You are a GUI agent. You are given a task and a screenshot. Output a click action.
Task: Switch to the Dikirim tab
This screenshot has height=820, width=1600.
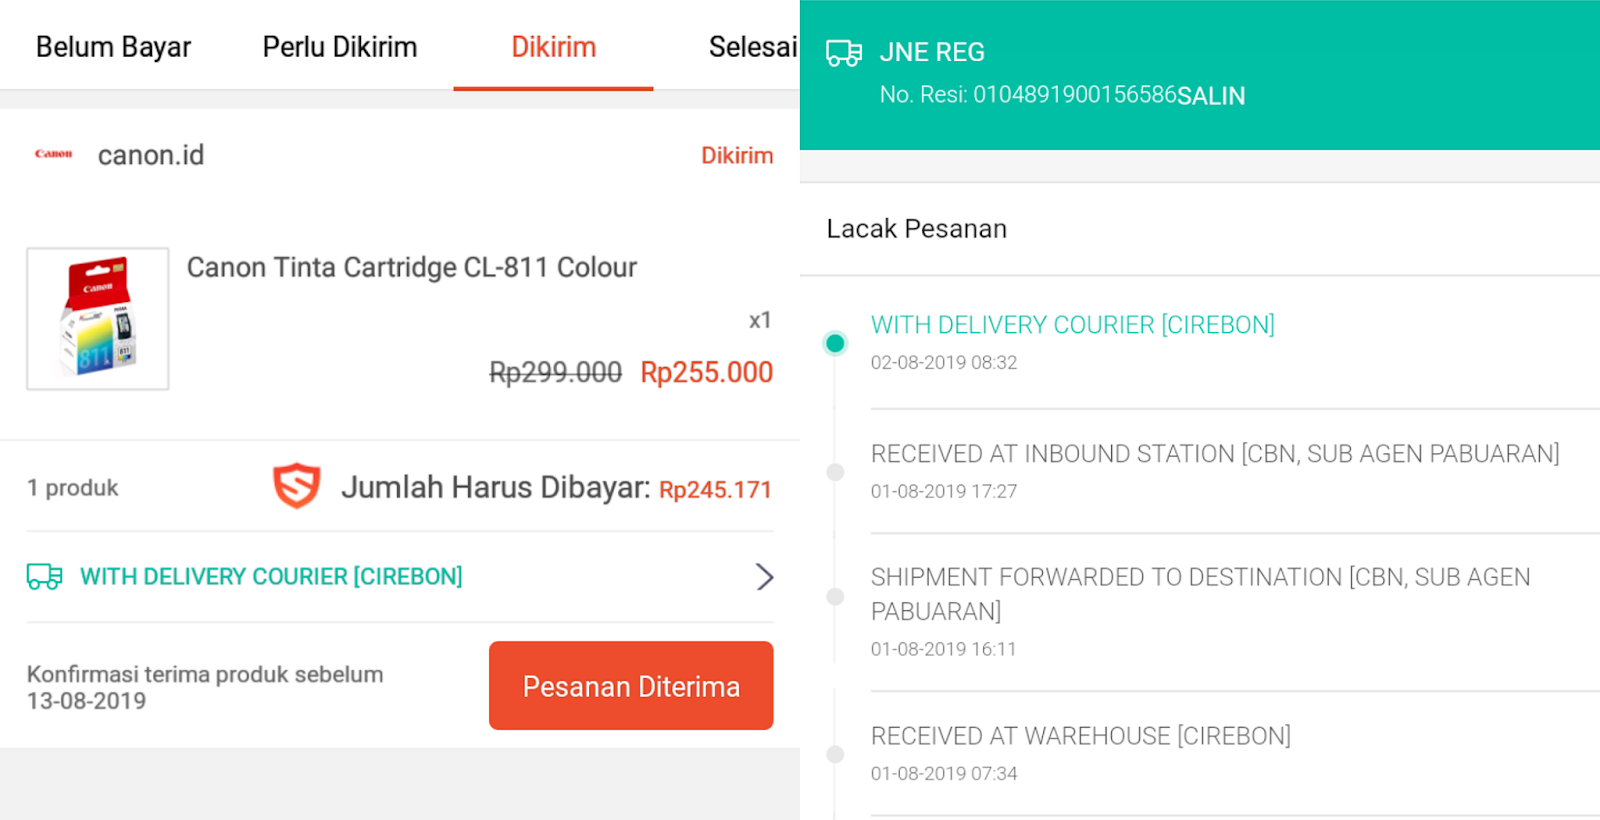pos(554,46)
